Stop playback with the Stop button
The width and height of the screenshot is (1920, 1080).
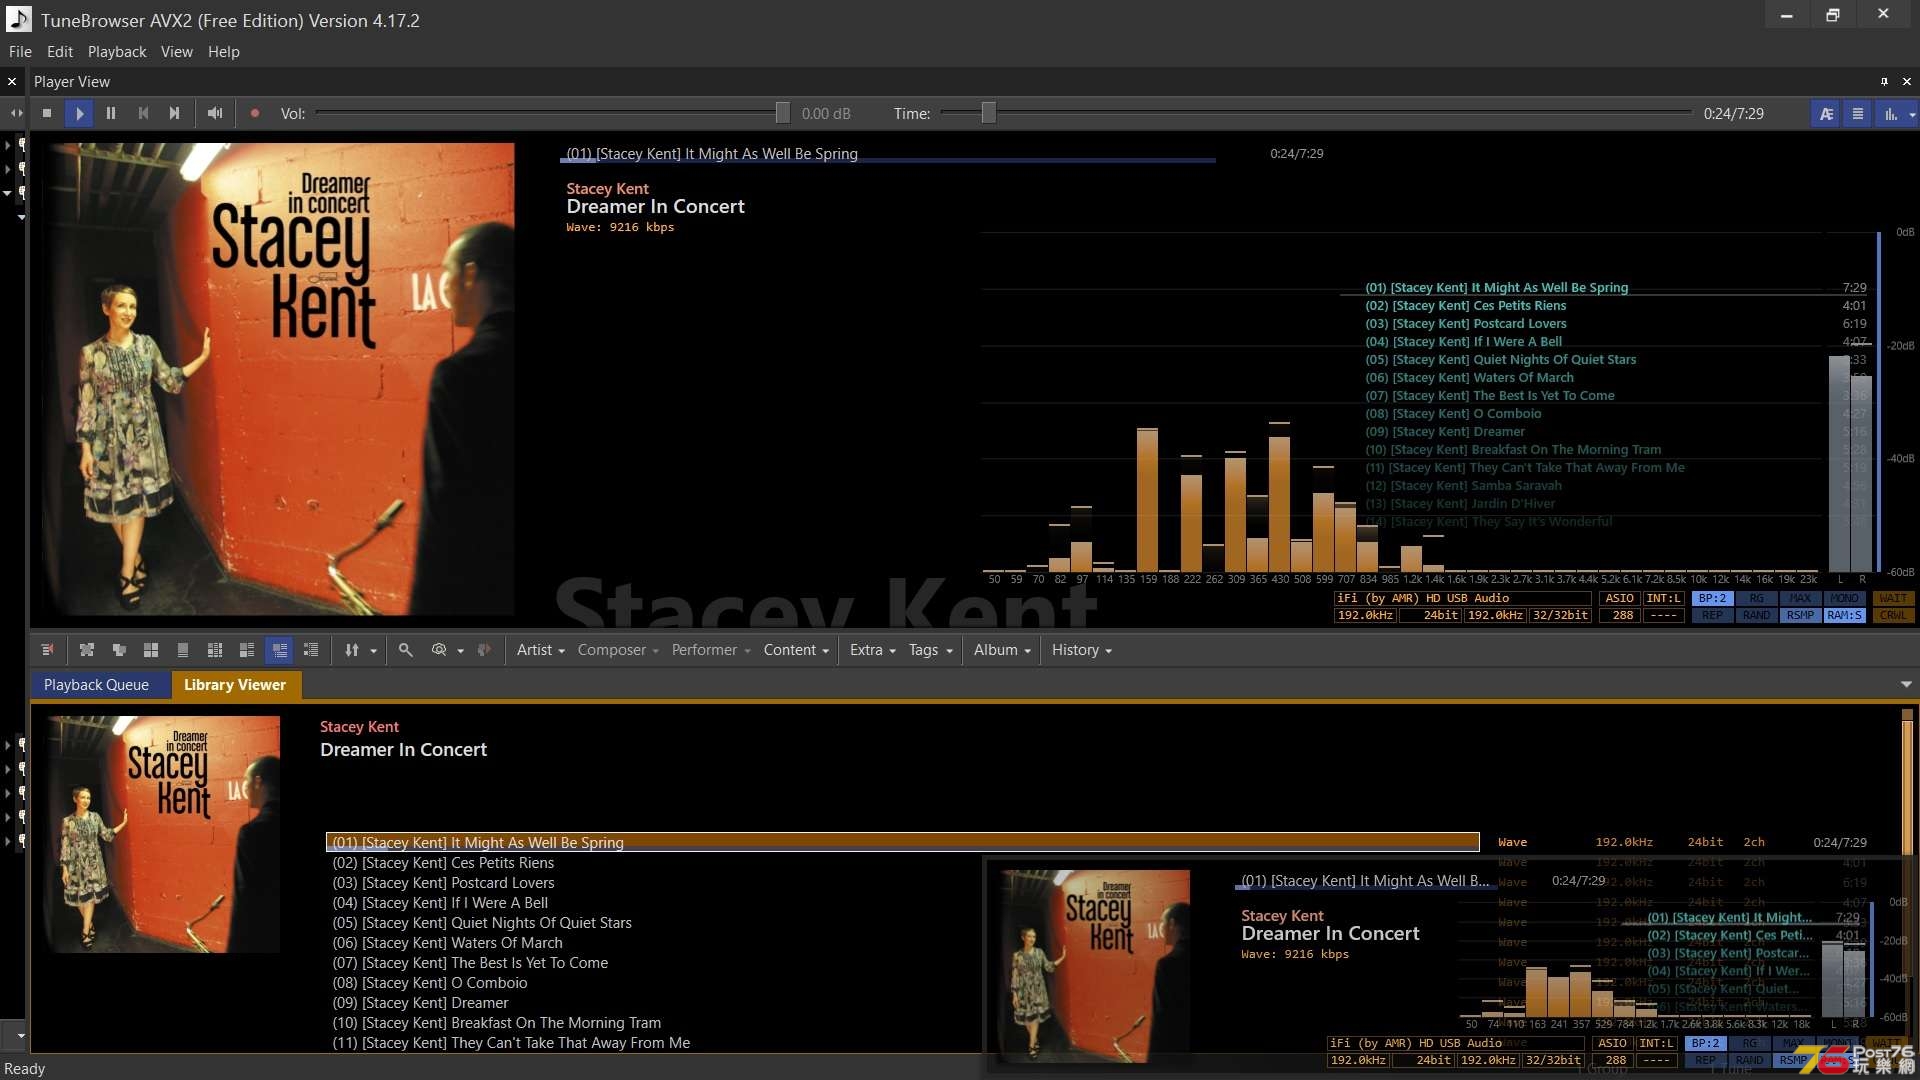(47, 113)
